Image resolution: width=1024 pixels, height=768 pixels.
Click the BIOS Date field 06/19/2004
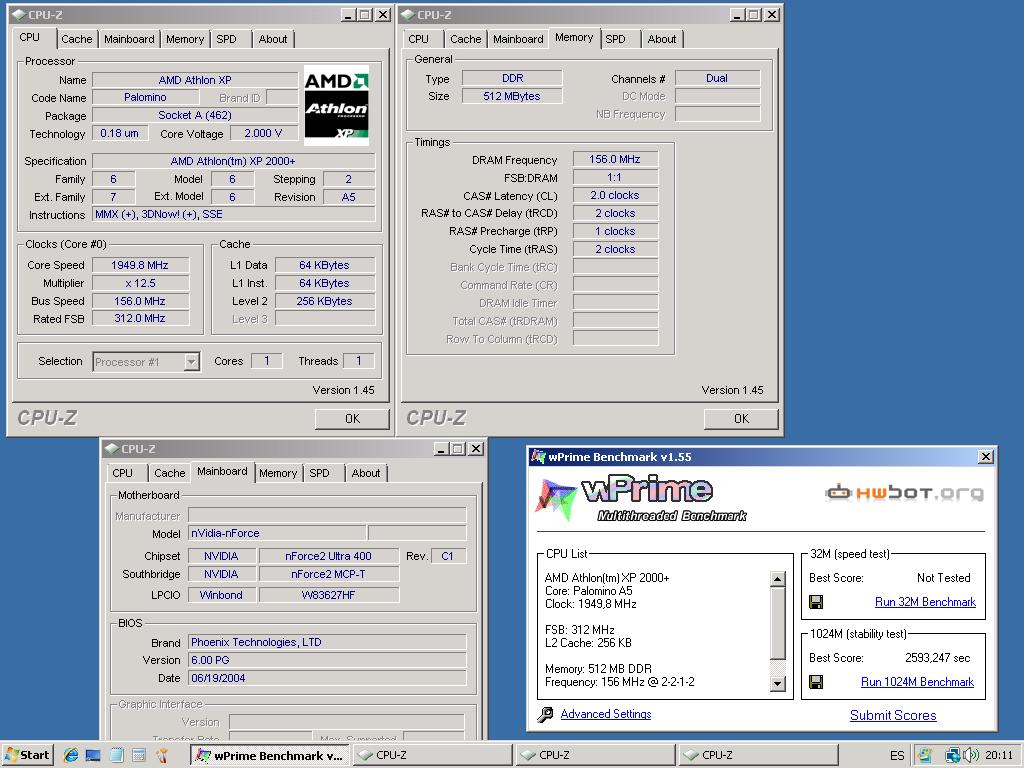(x=327, y=679)
